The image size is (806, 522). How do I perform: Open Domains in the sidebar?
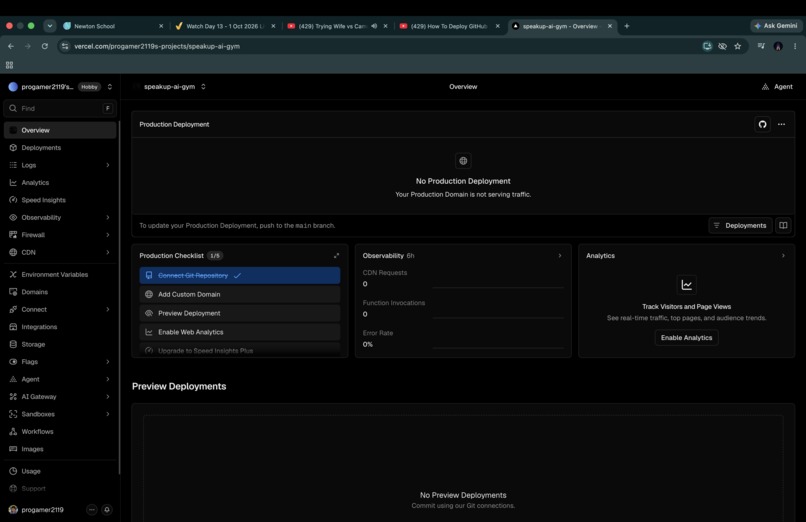[x=60, y=292]
